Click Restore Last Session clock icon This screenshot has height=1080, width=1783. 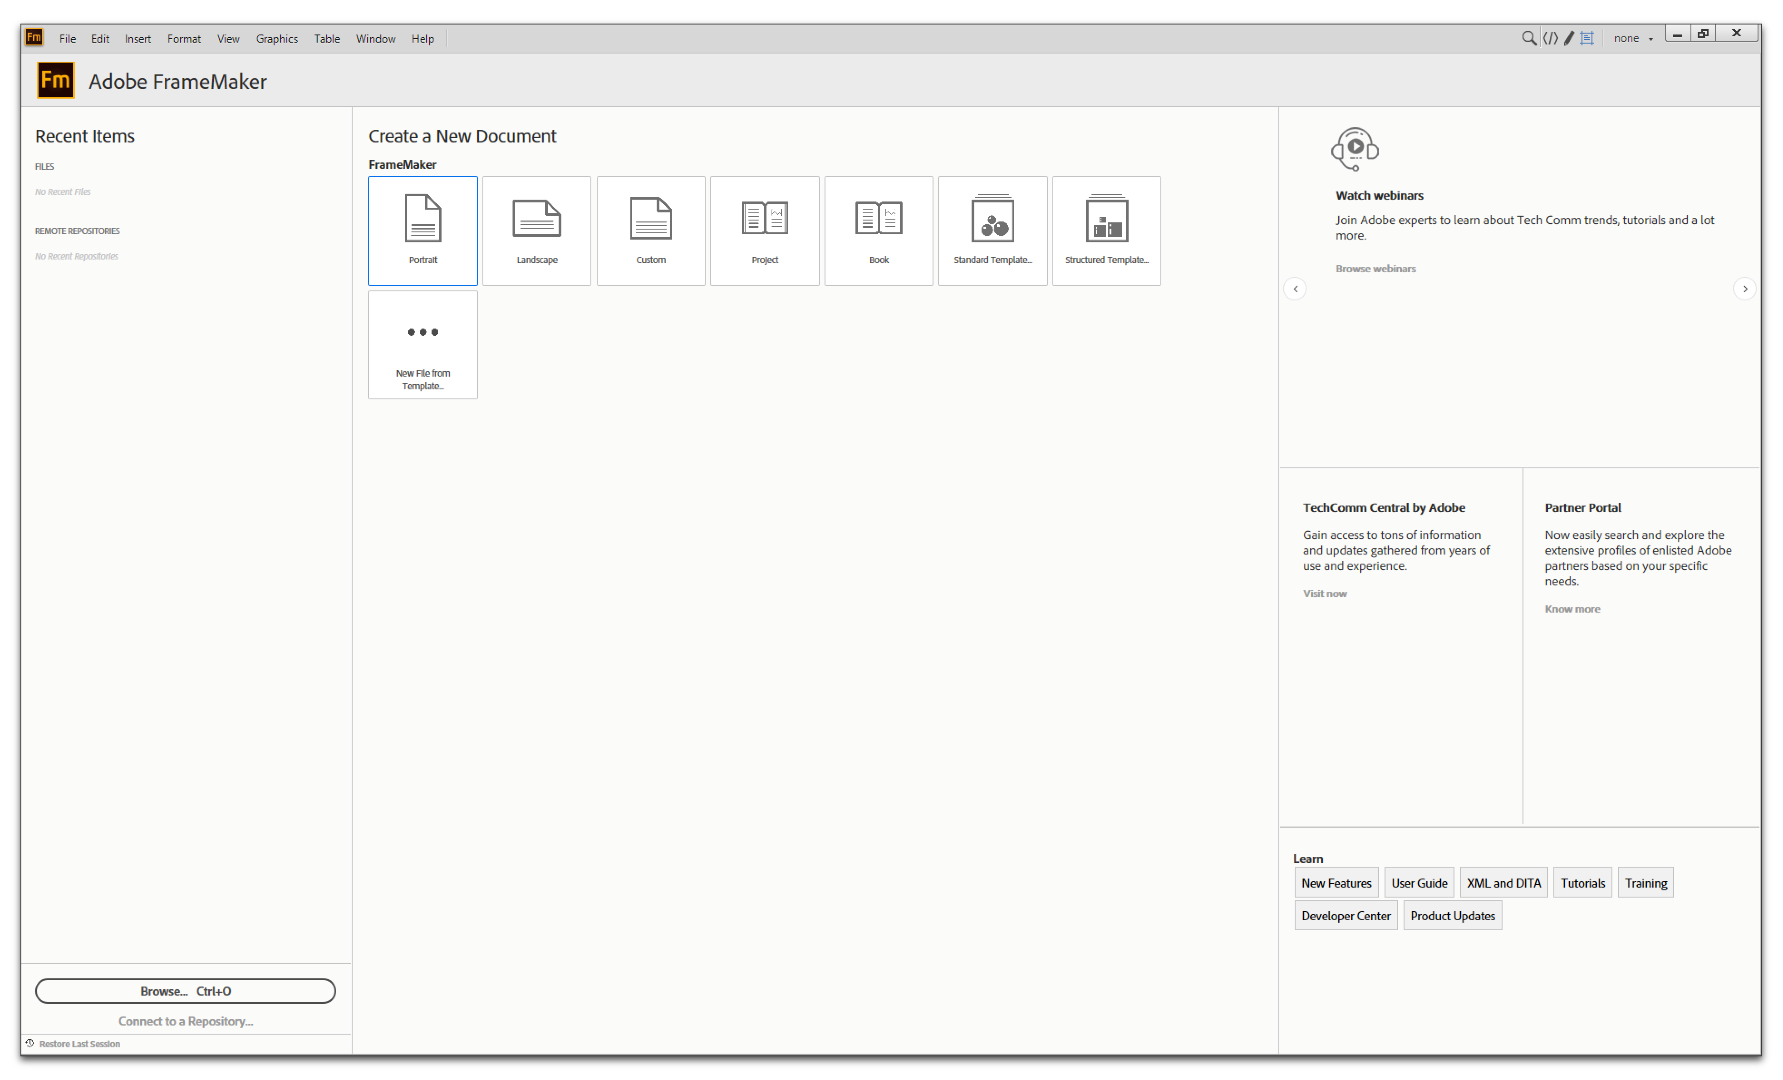[30, 1043]
